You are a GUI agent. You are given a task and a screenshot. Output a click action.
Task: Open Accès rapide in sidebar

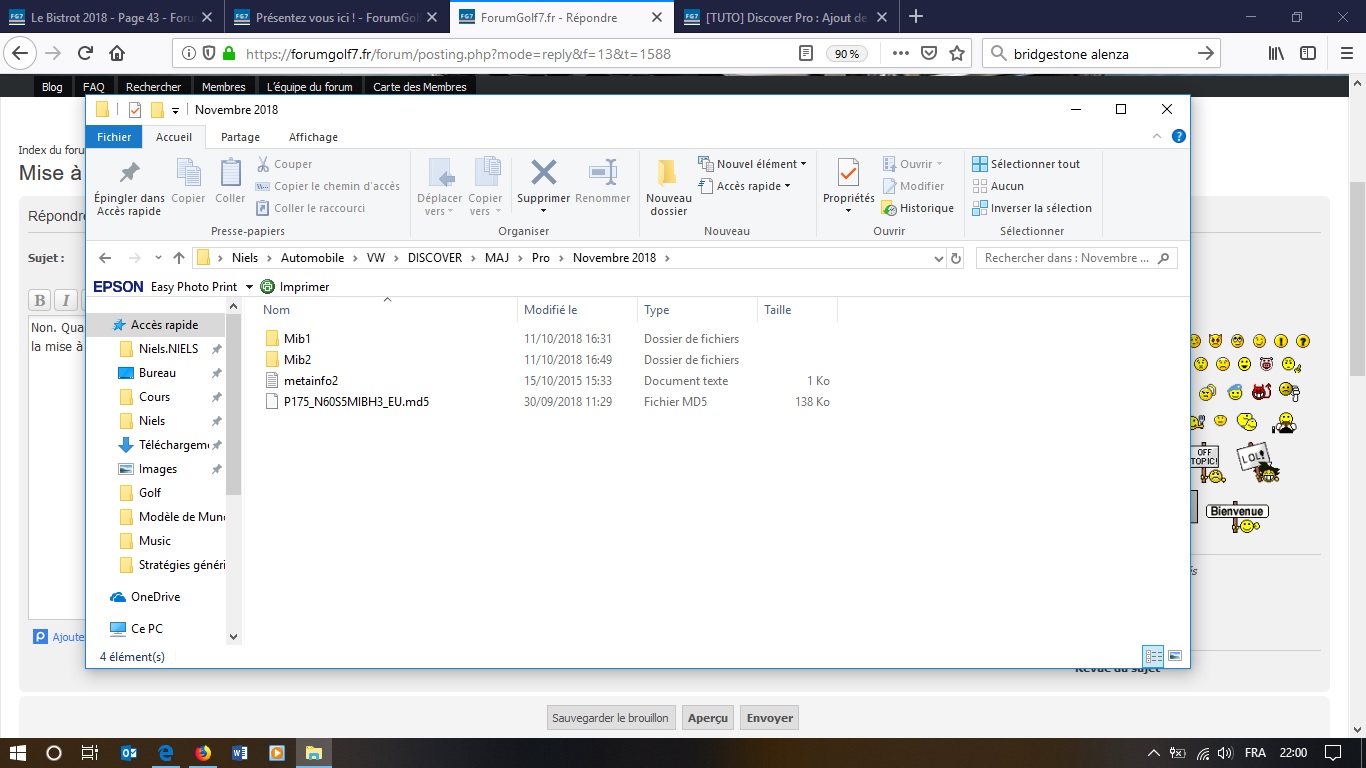coord(164,325)
